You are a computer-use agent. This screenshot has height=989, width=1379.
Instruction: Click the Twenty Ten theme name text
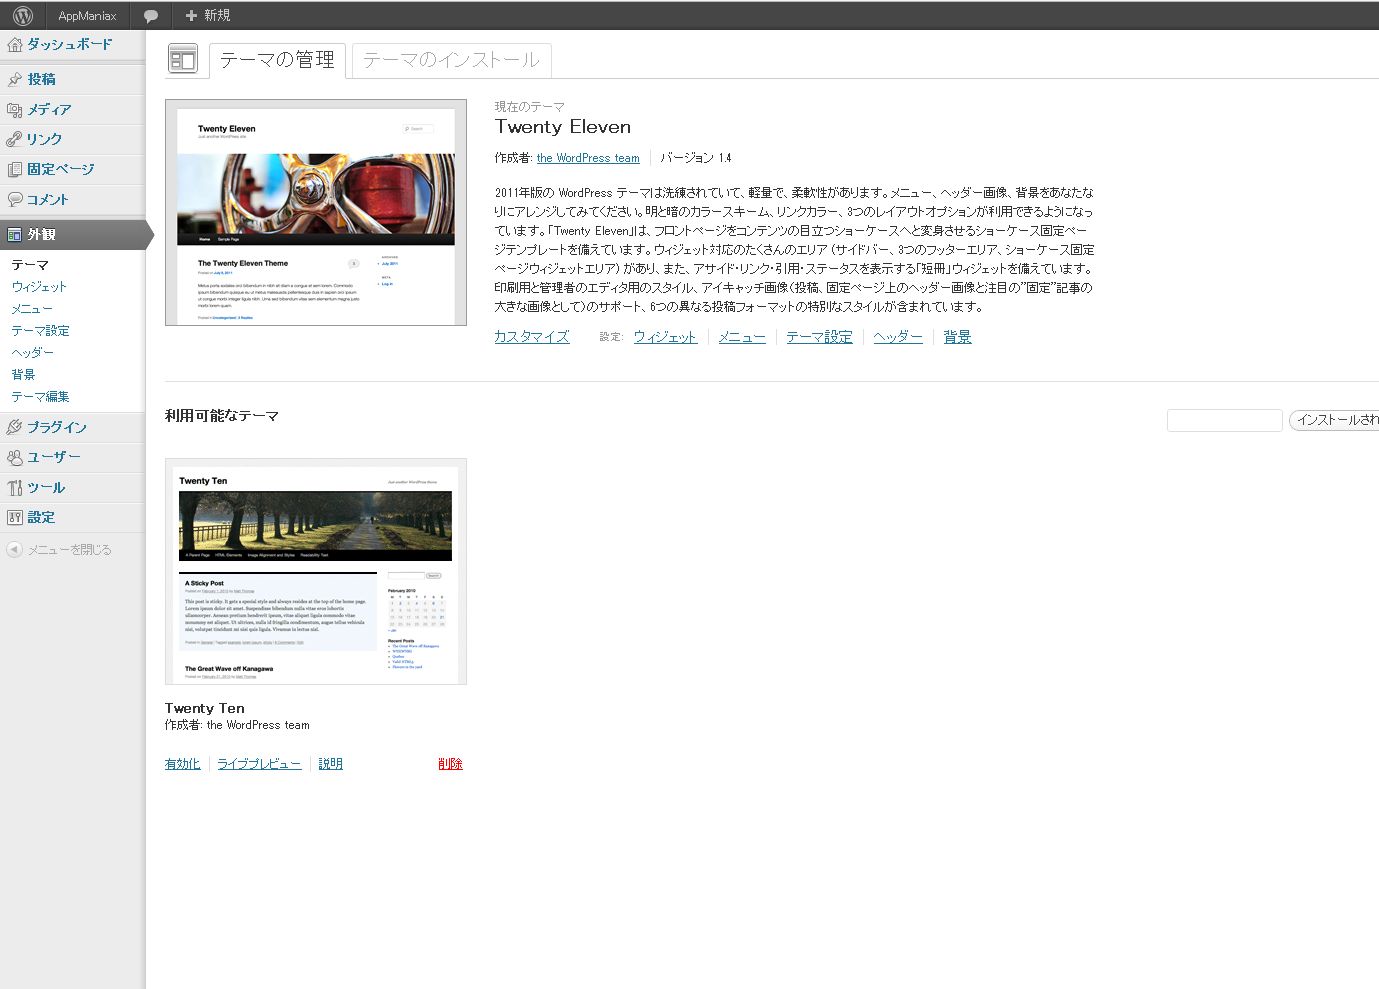(x=205, y=708)
